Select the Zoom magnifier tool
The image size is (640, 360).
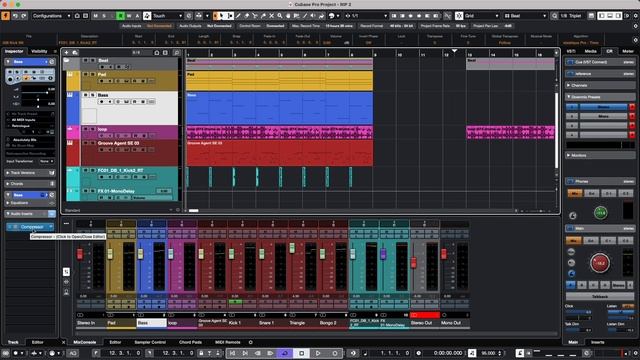pyautogui.click(x=280, y=16)
